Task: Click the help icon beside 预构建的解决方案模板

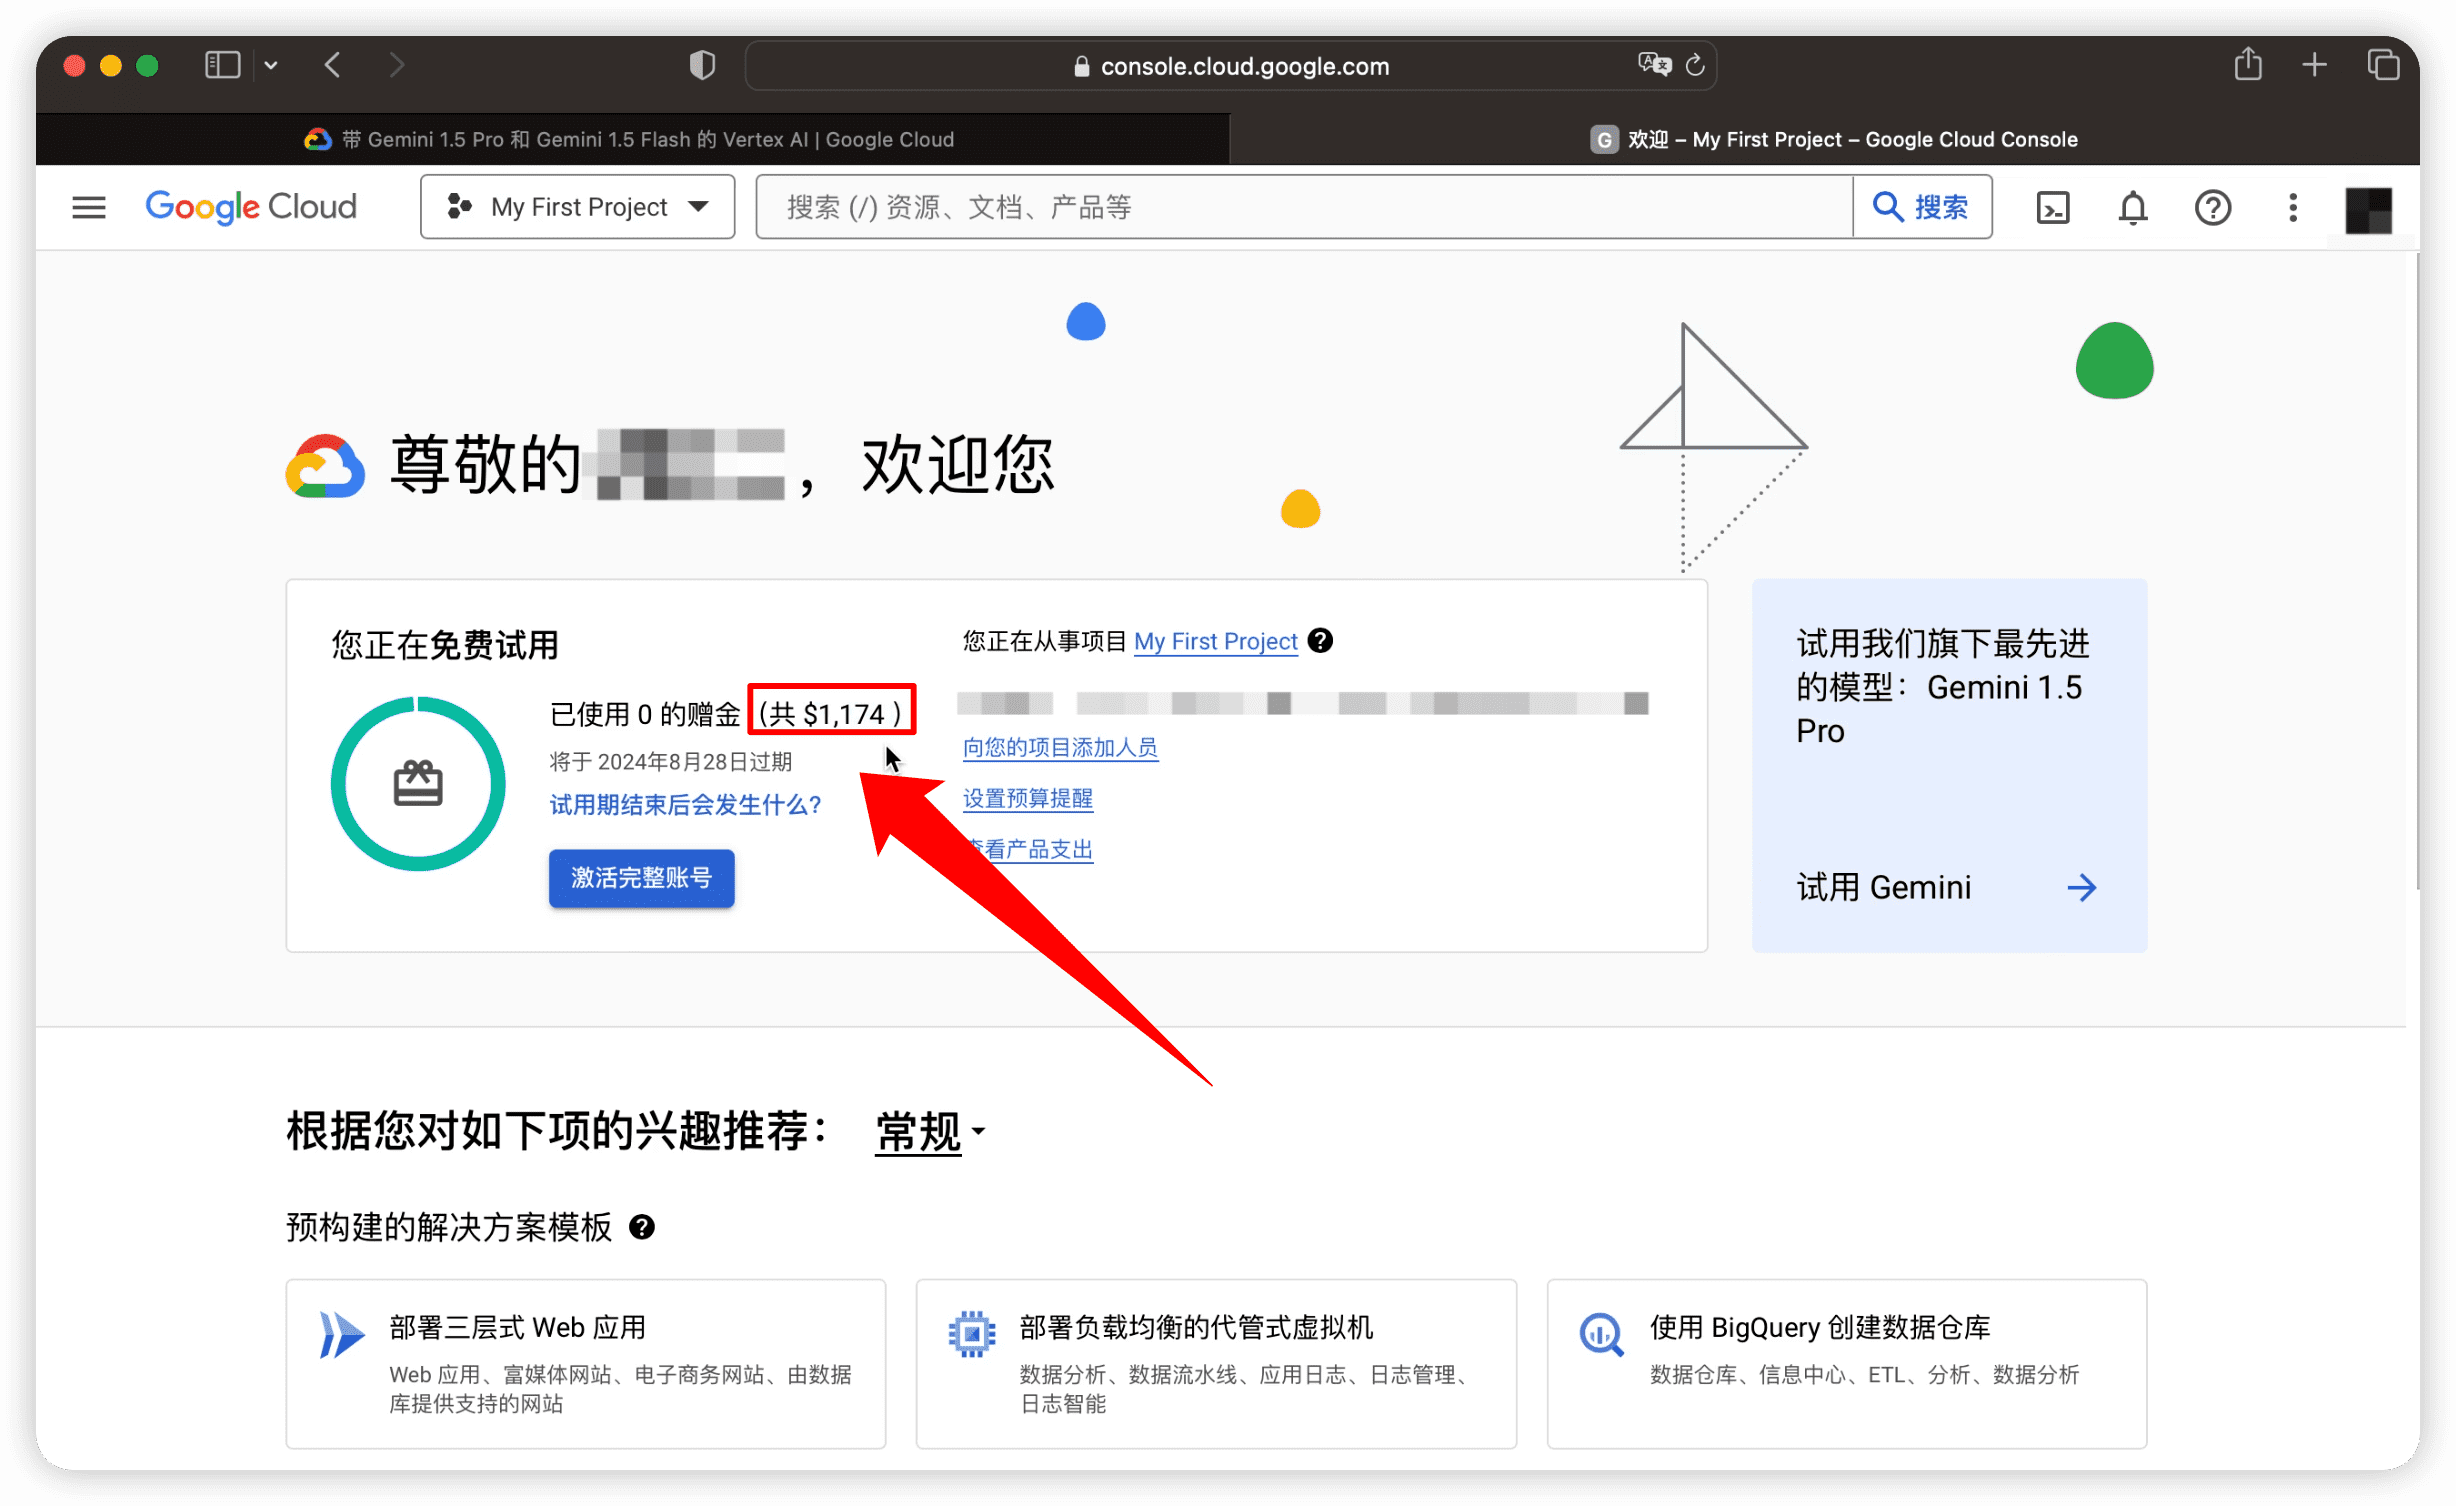Action: [x=642, y=1227]
